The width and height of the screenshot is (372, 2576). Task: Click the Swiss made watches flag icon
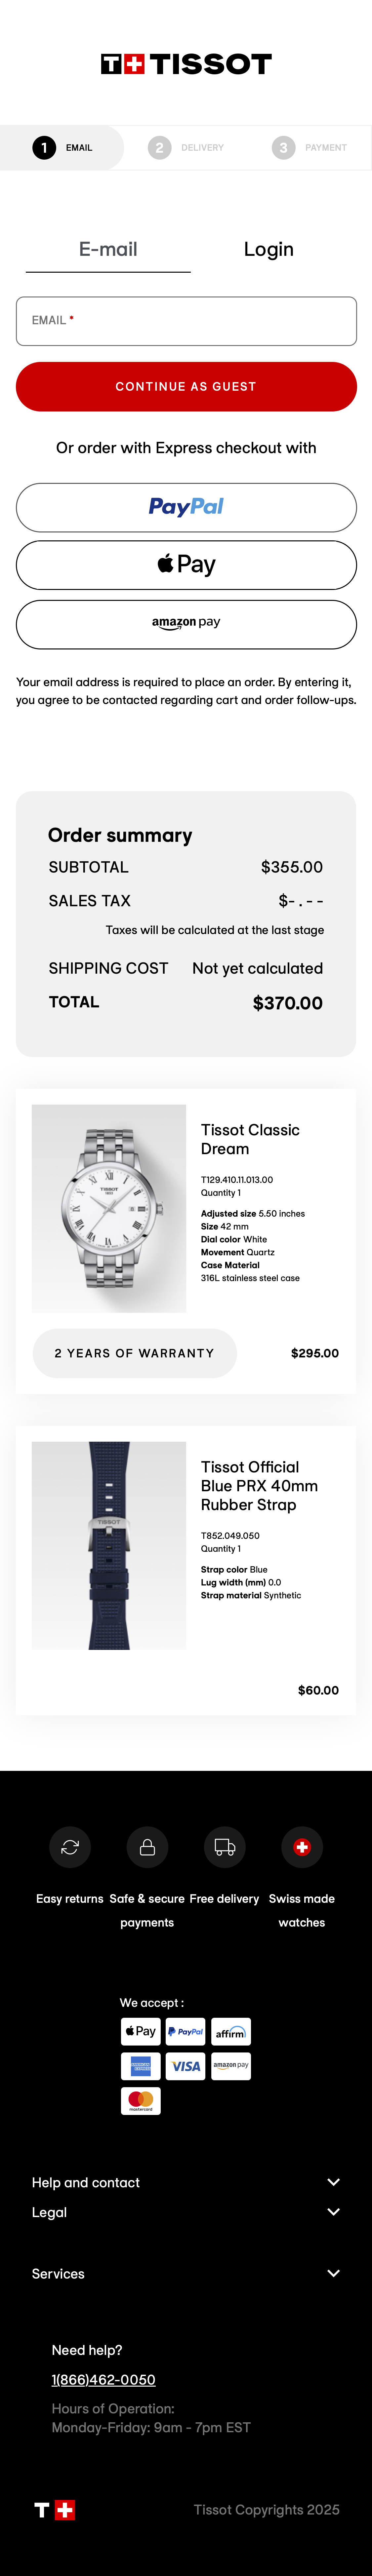[302, 1847]
